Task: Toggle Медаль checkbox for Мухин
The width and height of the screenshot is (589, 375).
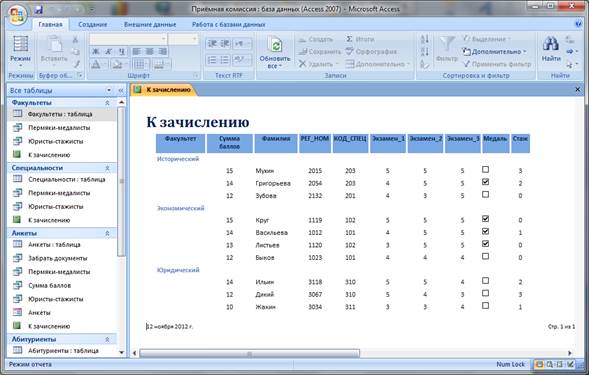Action: pyautogui.click(x=485, y=169)
